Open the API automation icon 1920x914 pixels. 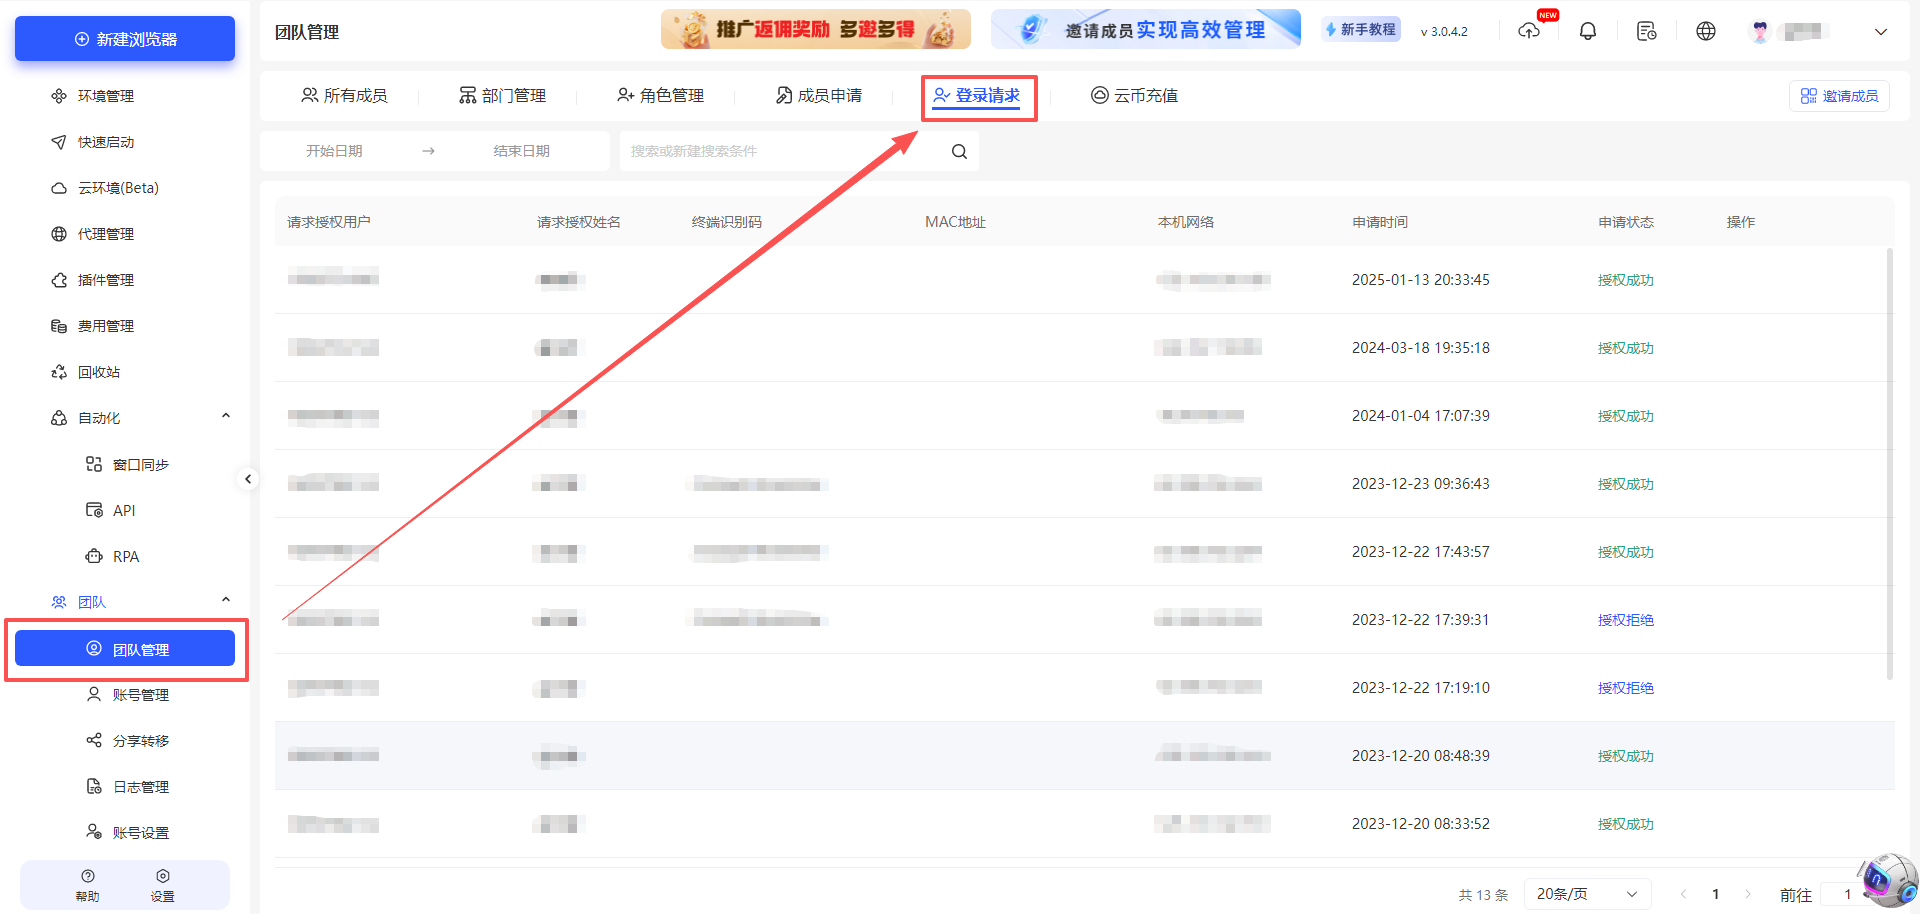93,510
